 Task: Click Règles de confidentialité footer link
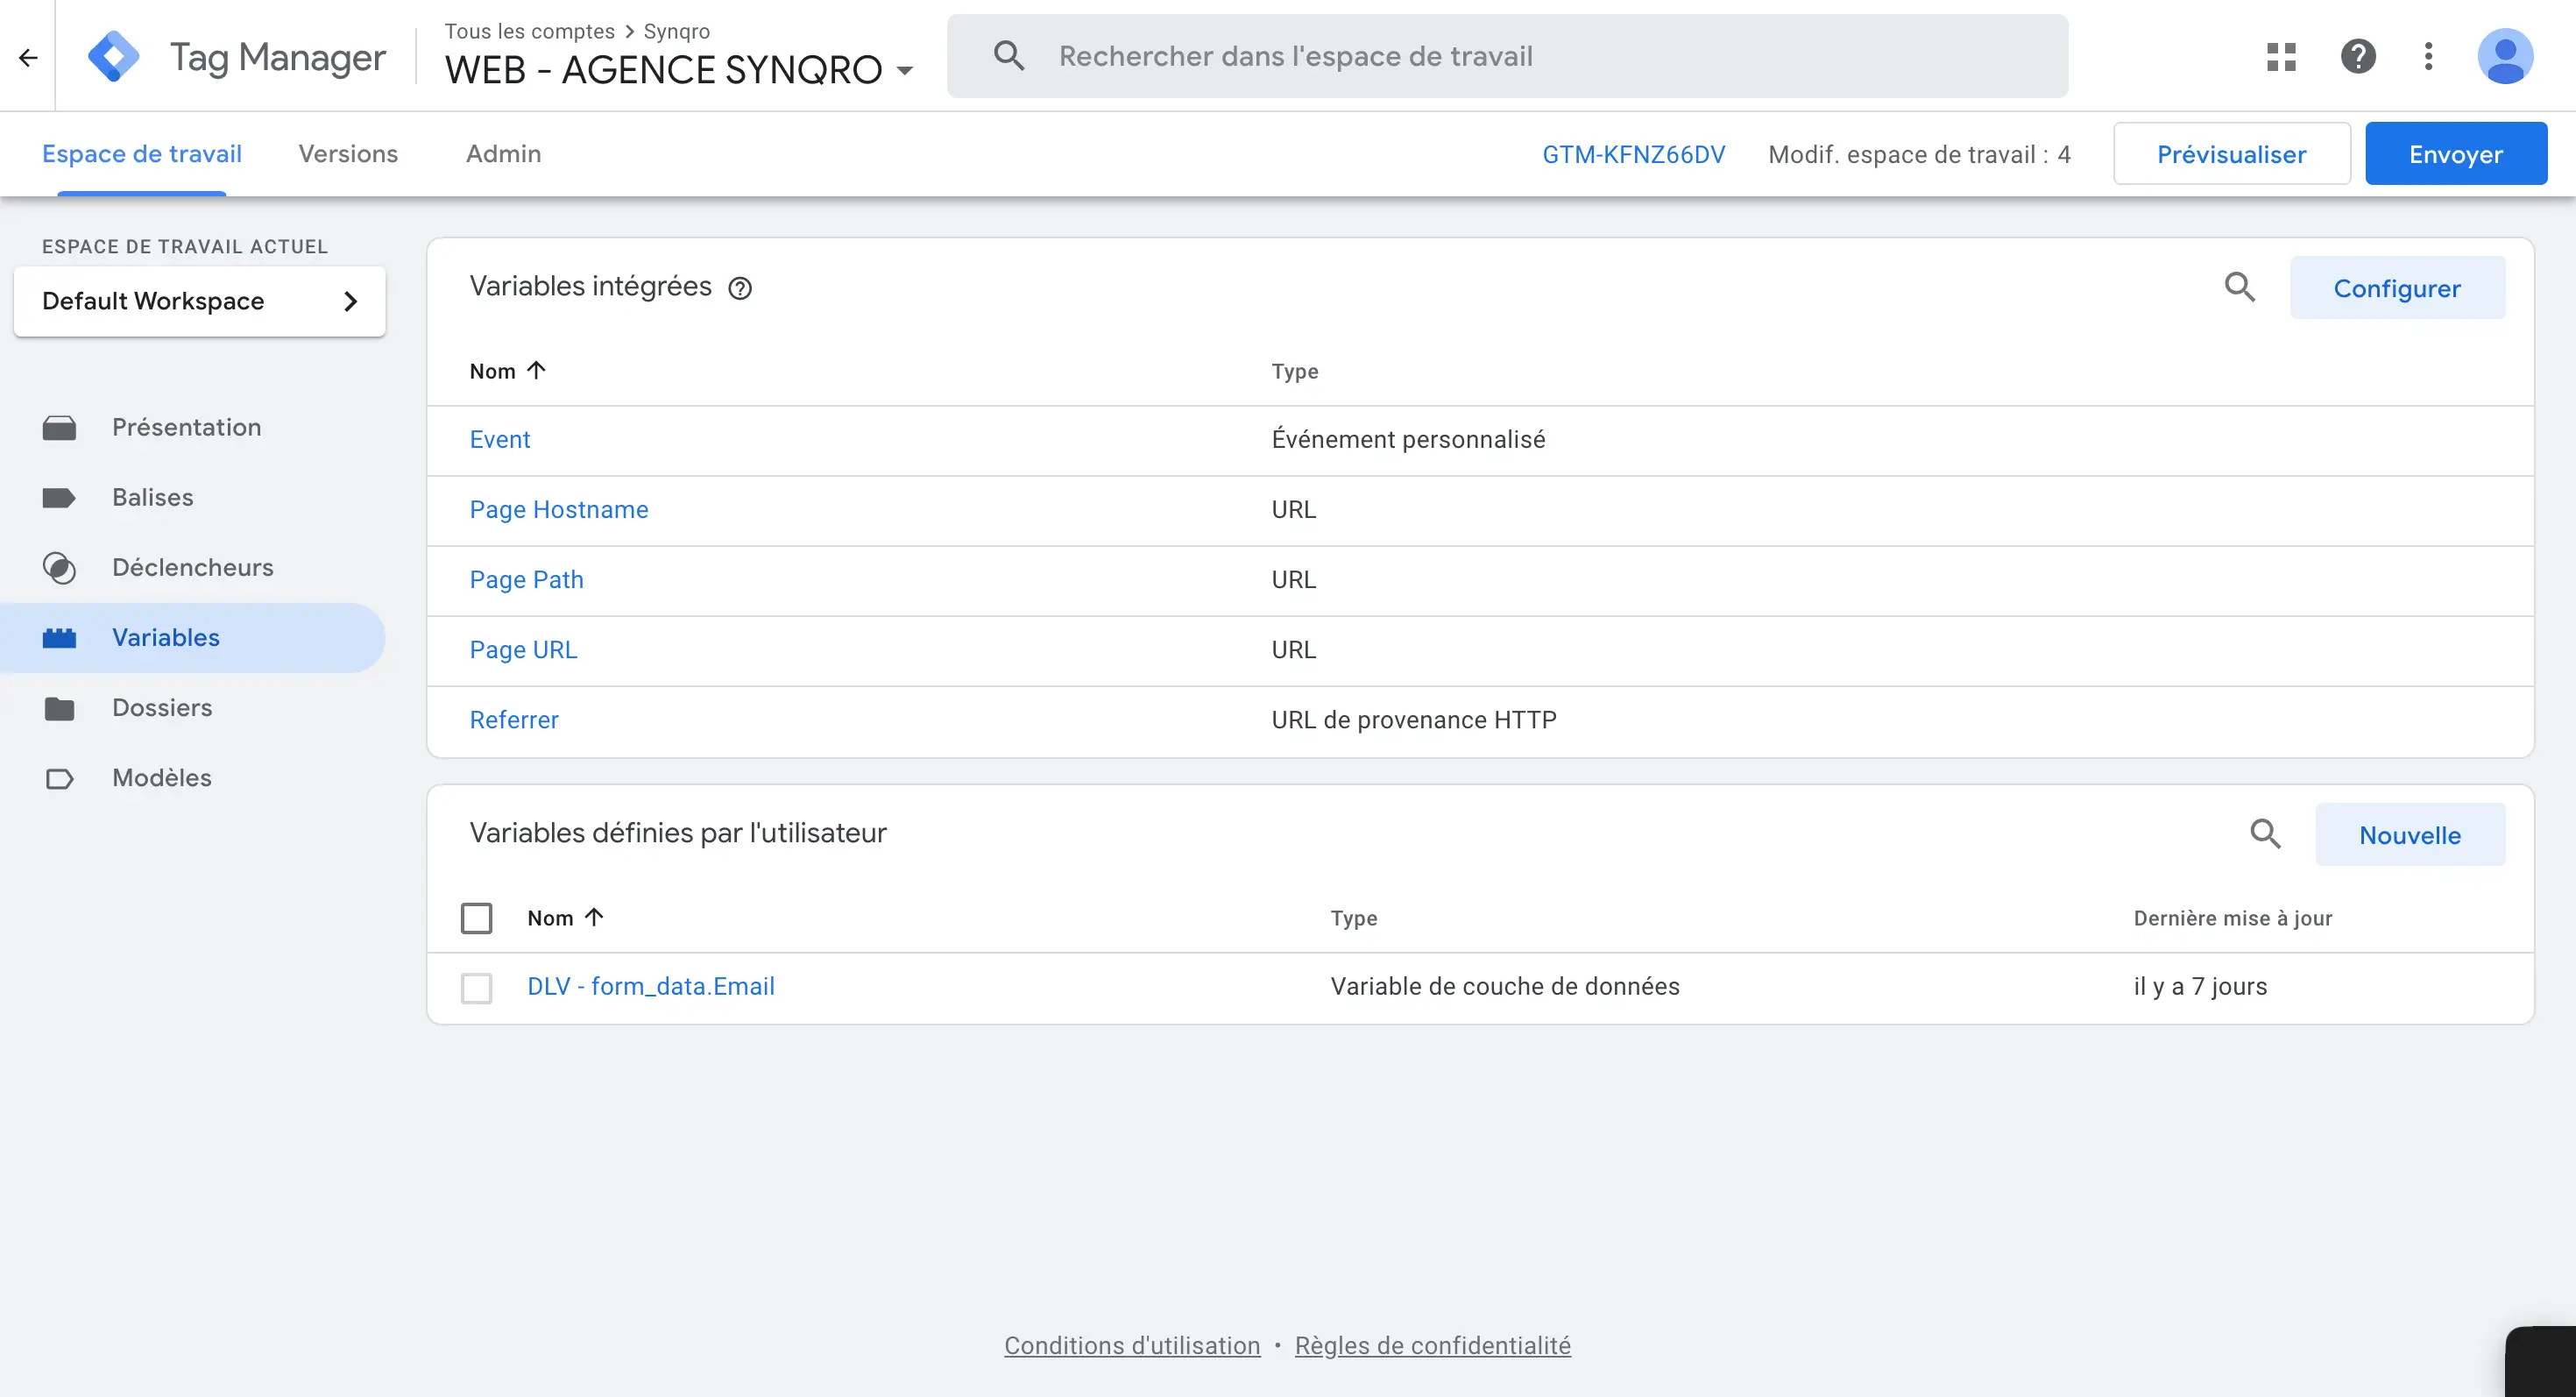(1432, 1345)
